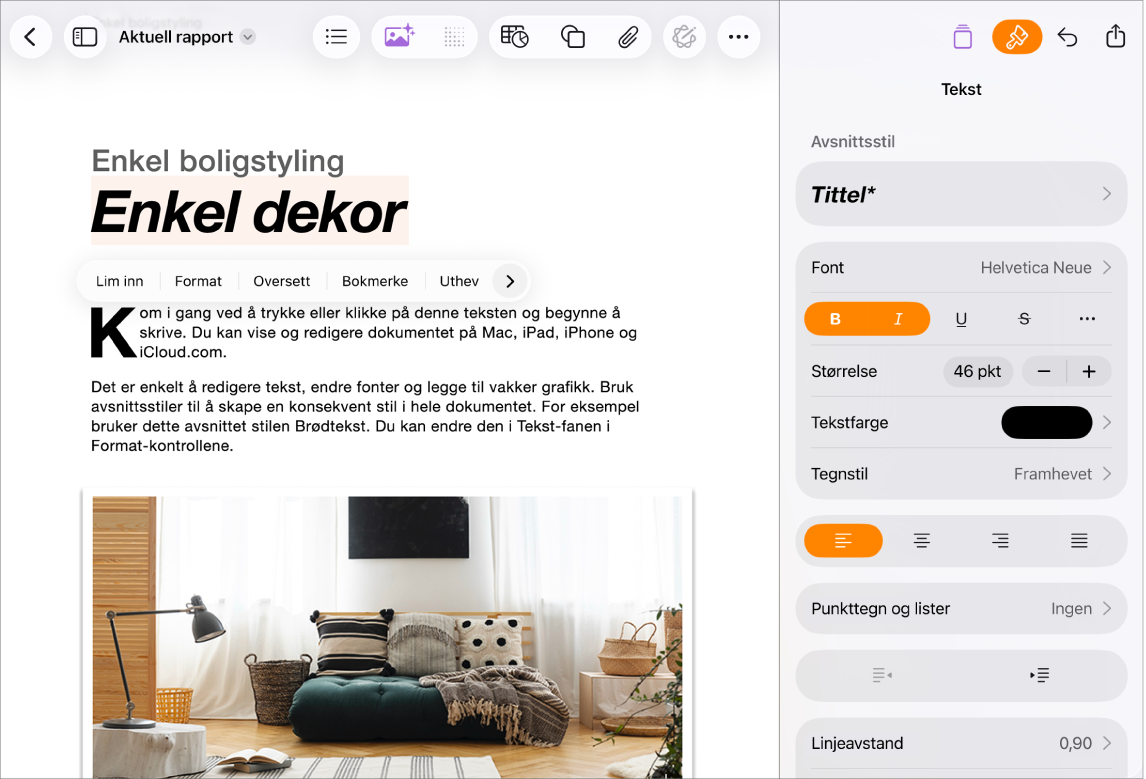The image size is (1146, 779).
Task: Justify text alignment
Action: pos(1079,541)
